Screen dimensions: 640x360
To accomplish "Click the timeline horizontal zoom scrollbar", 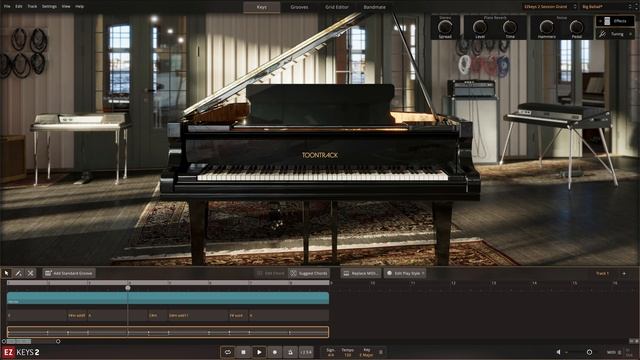I will point(31,341).
